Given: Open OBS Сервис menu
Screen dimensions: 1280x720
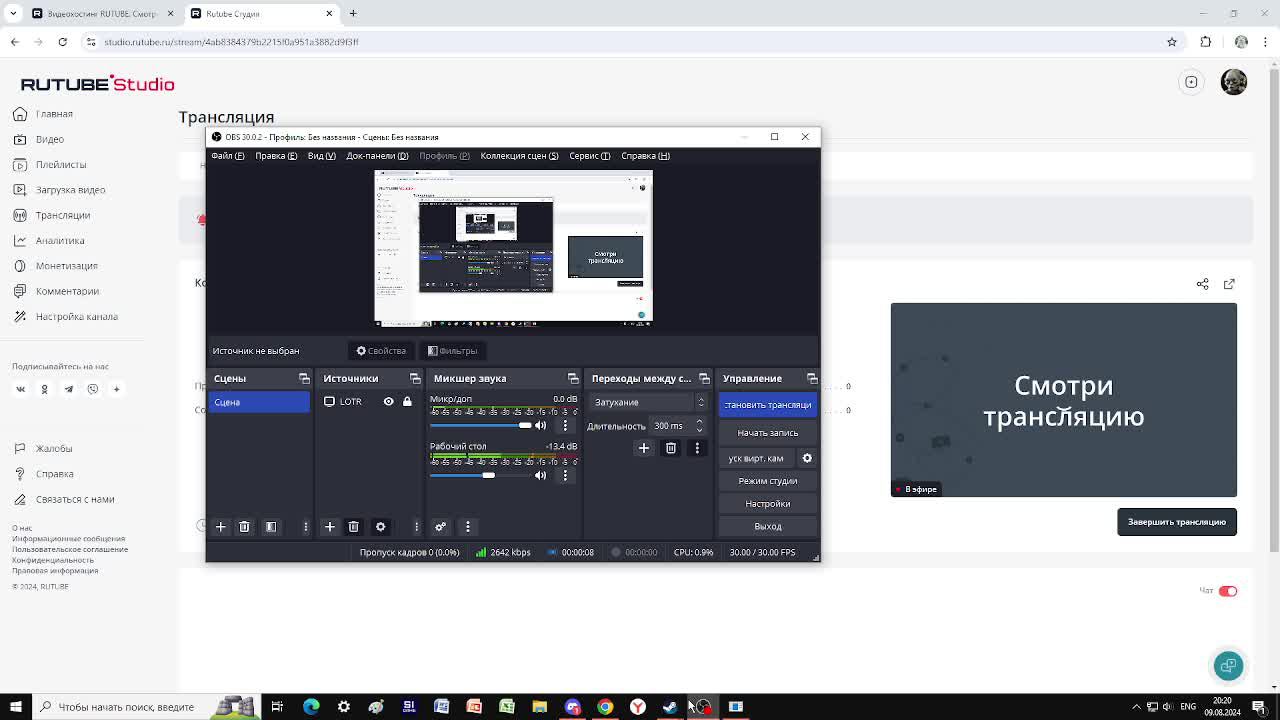Looking at the screenshot, I should (590, 156).
